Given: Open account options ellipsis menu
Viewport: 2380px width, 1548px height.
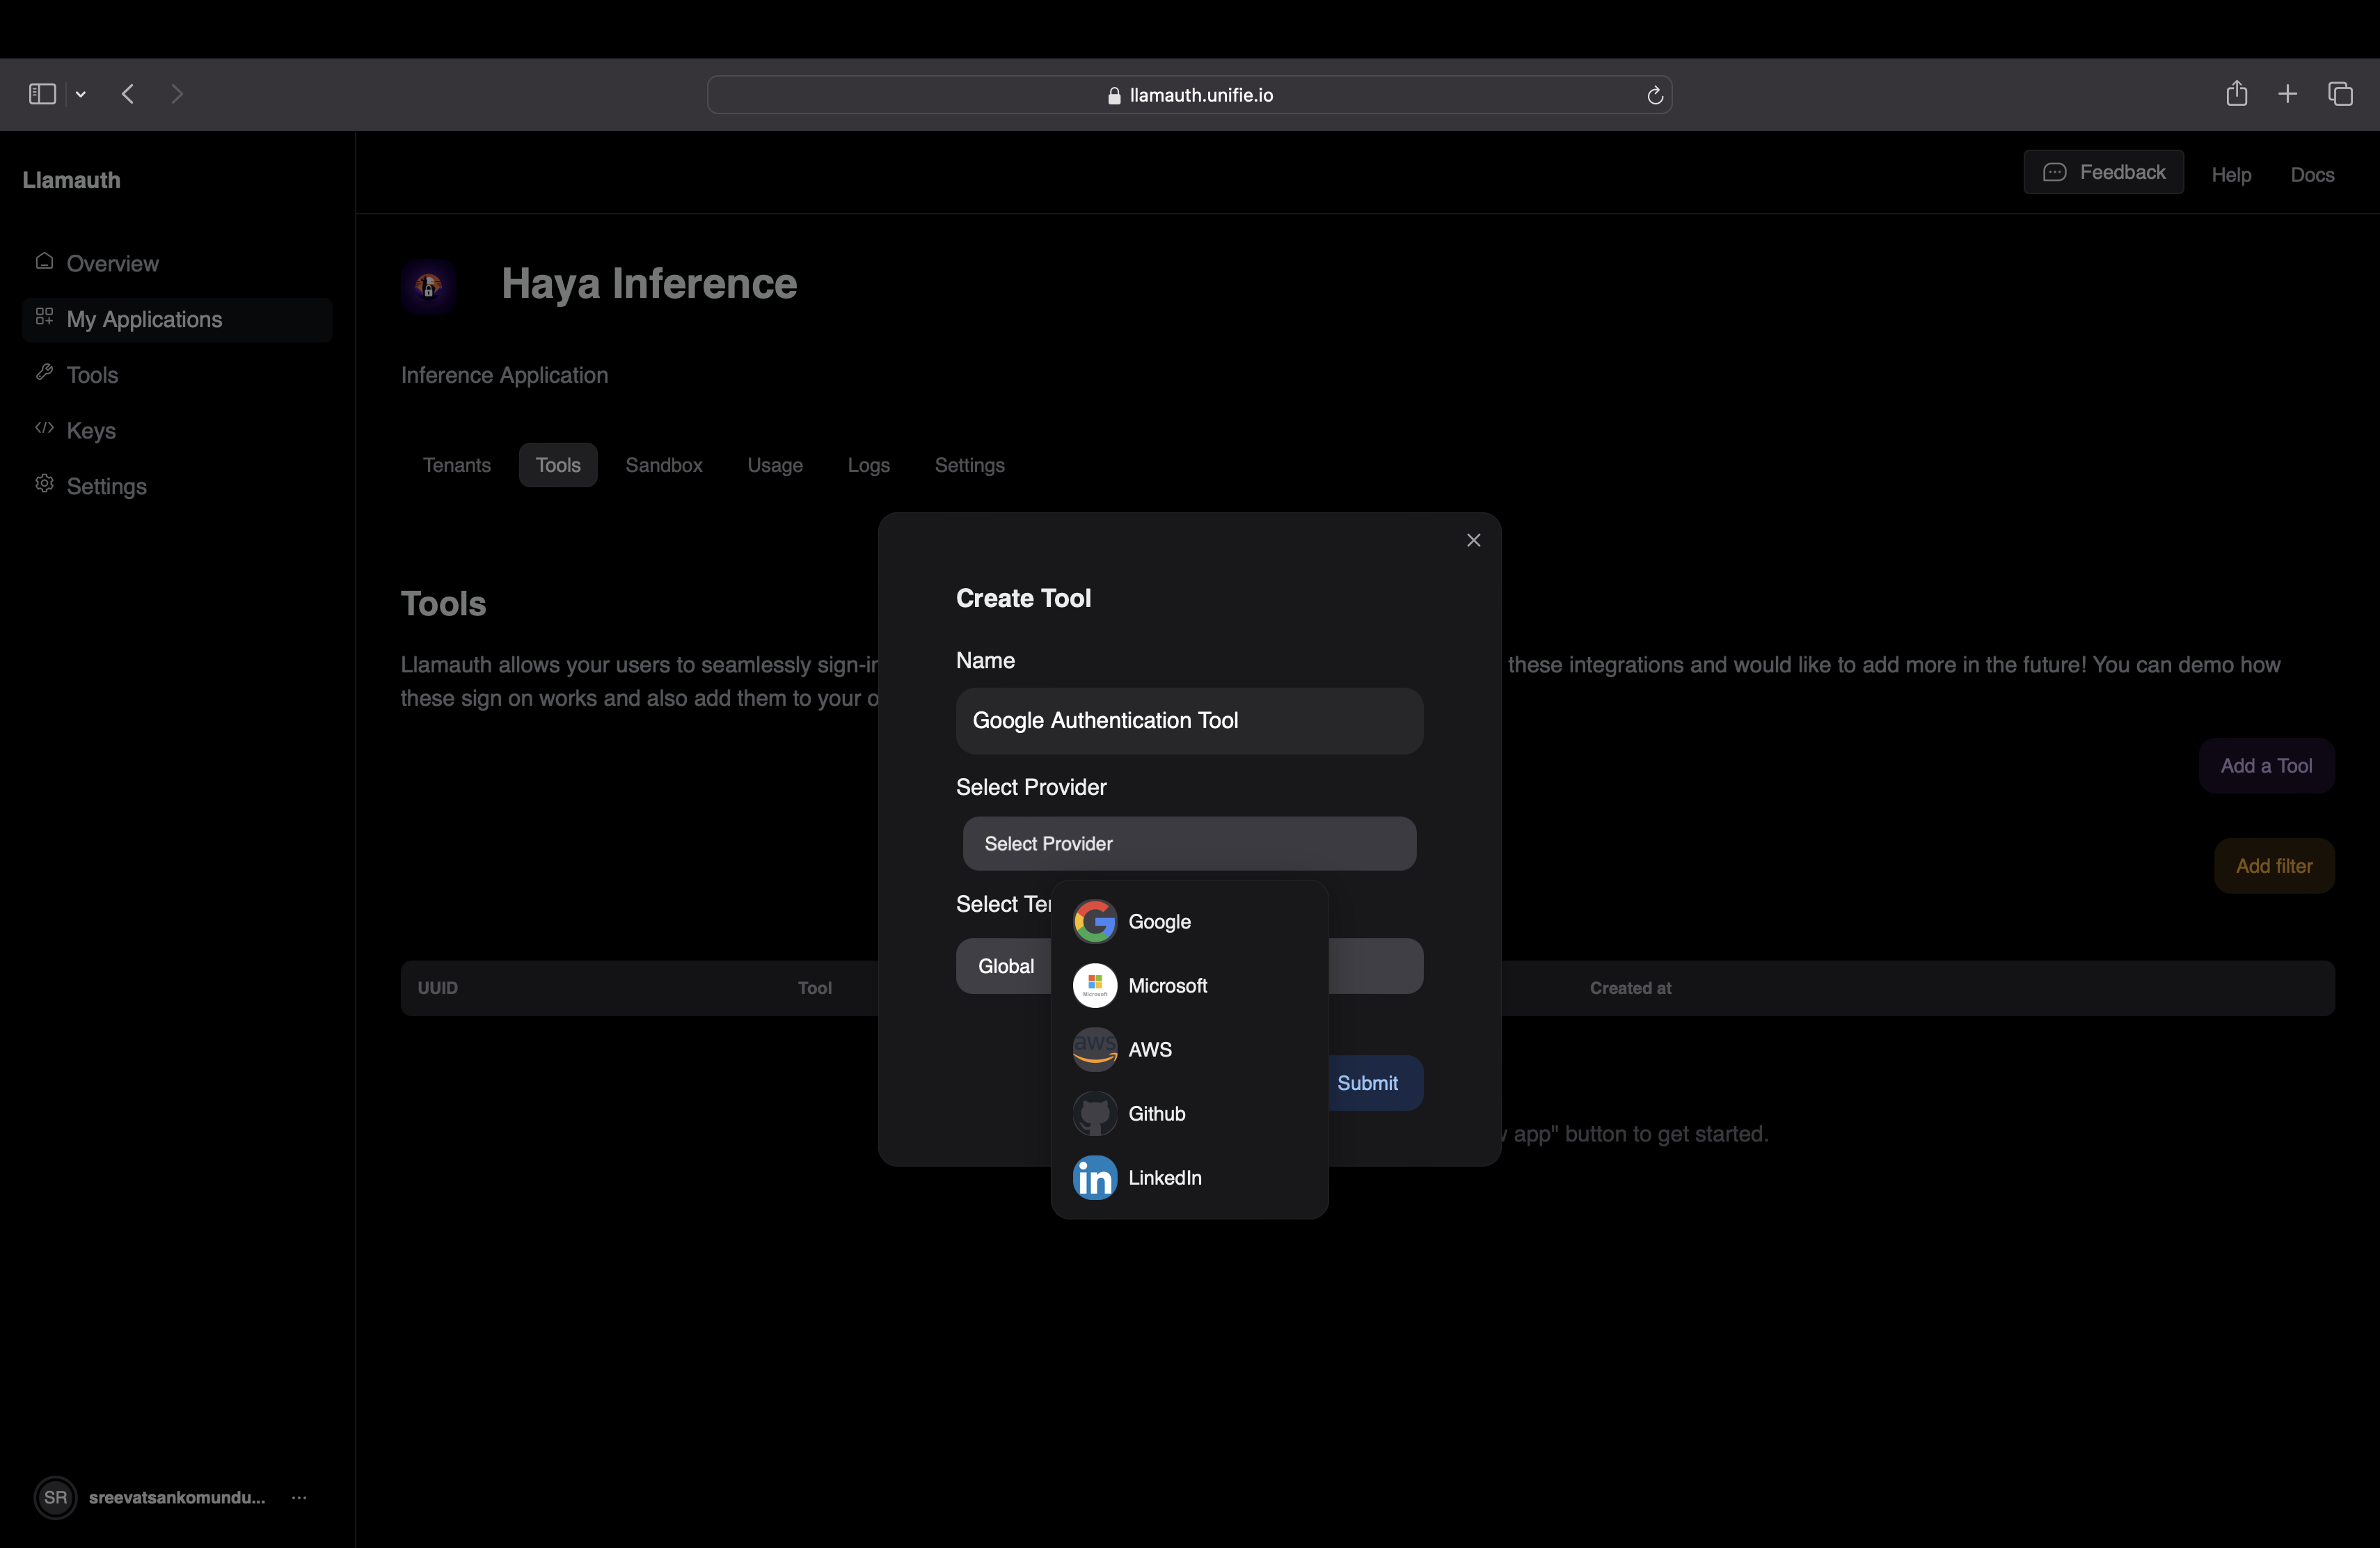Looking at the screenshot, I should coord(299,1497).
